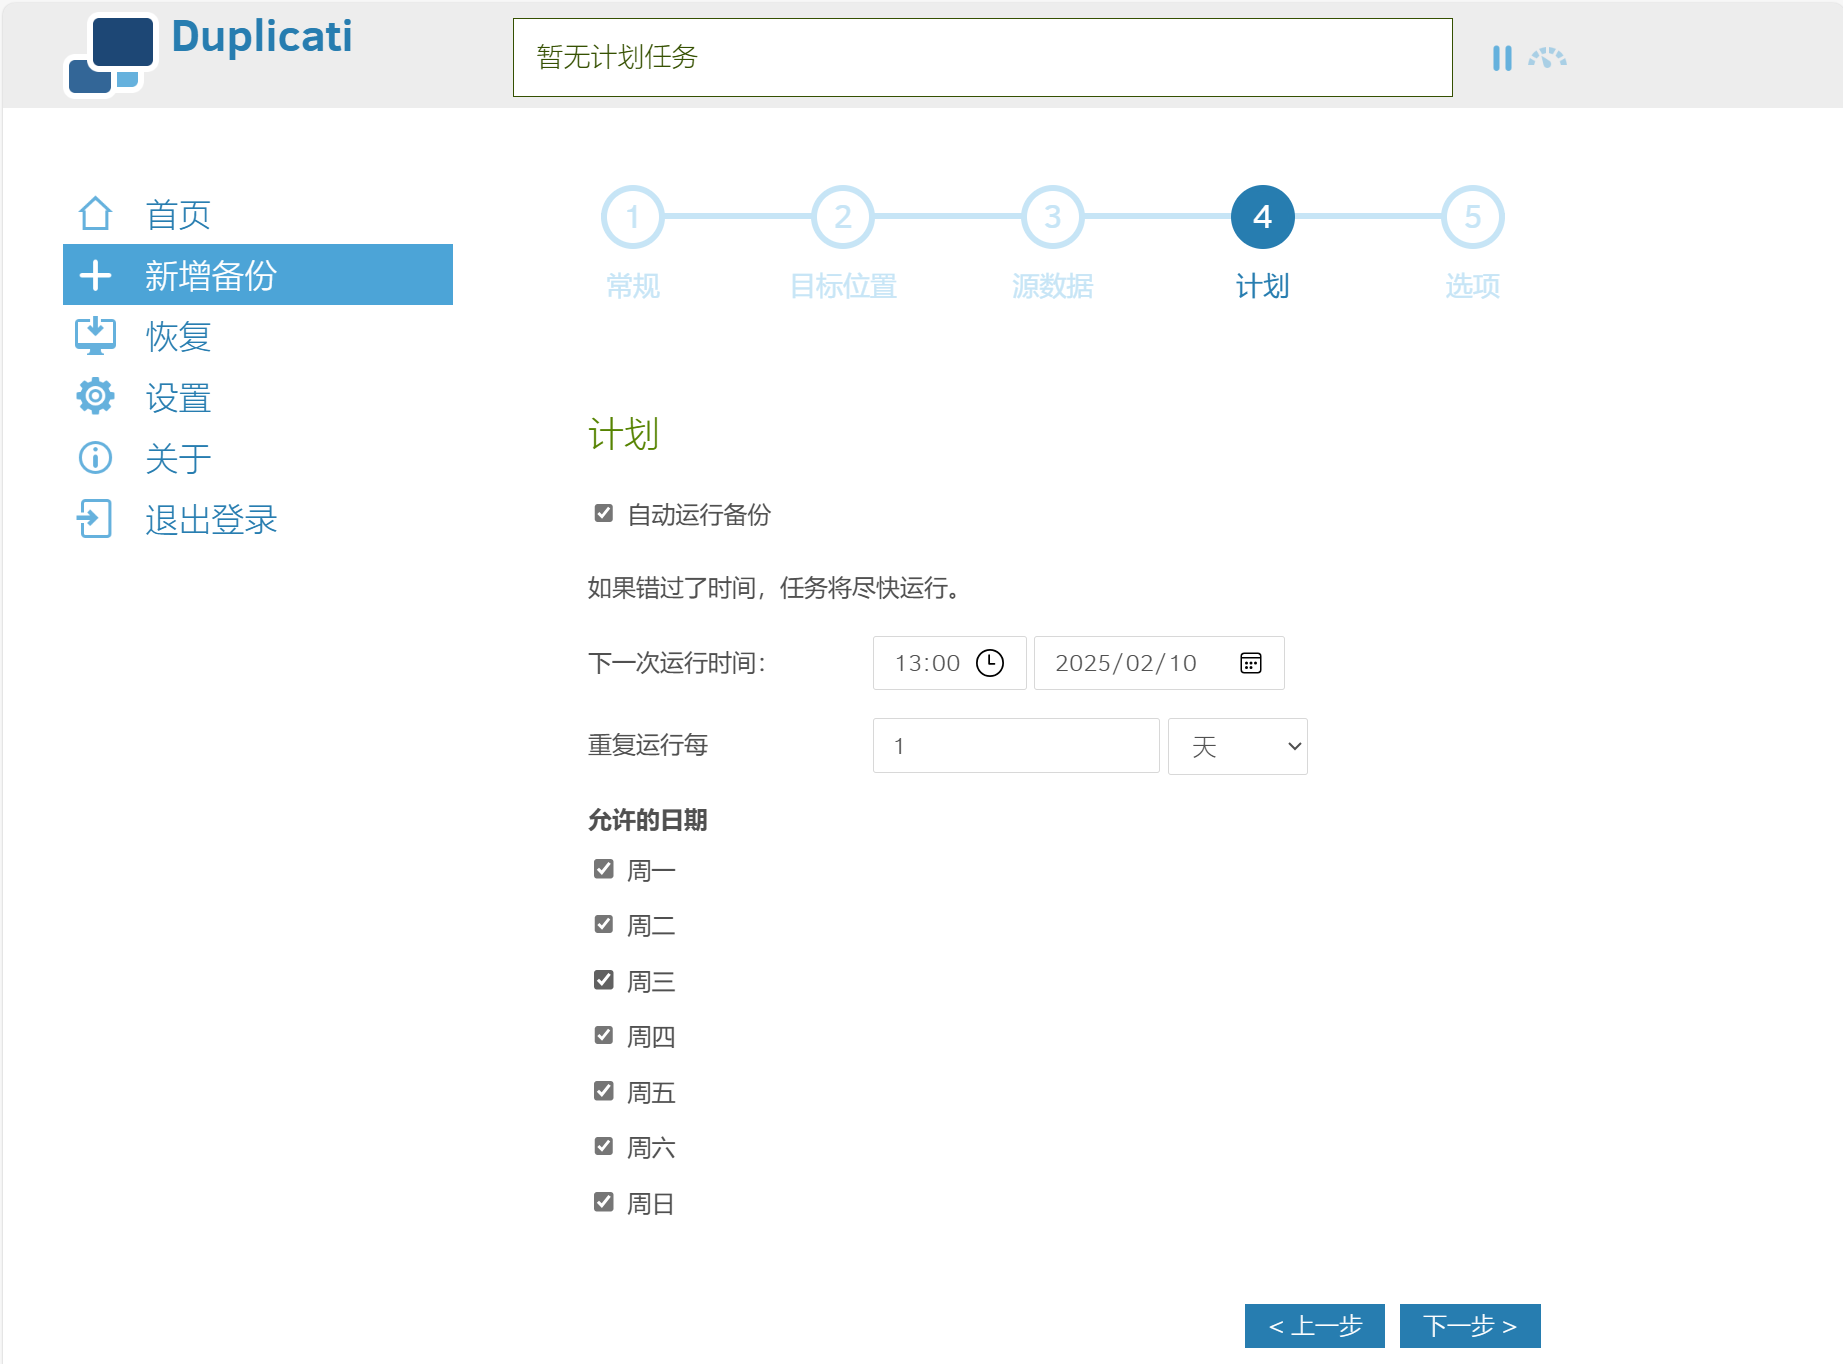The width and height of the screenshot is (1843, 1364).
Task: Open the throttle settings icon
Action: point(1546,58)
